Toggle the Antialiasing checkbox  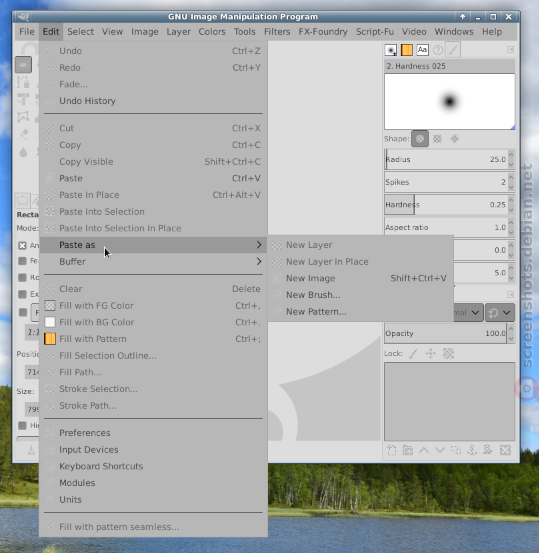23,245
